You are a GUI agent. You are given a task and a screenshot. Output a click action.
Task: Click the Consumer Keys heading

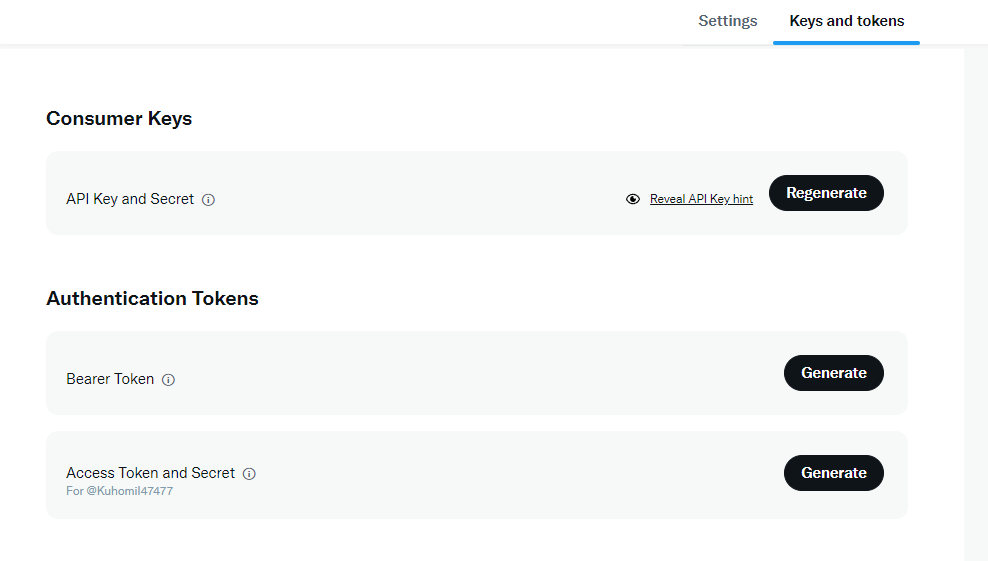(119, 119)
